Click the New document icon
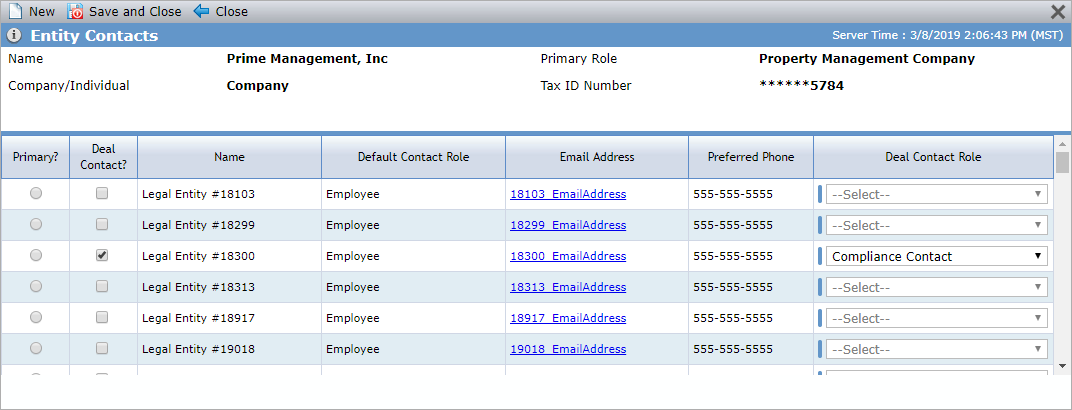This screenshot has height=410, width=1072. coord(15,12)
